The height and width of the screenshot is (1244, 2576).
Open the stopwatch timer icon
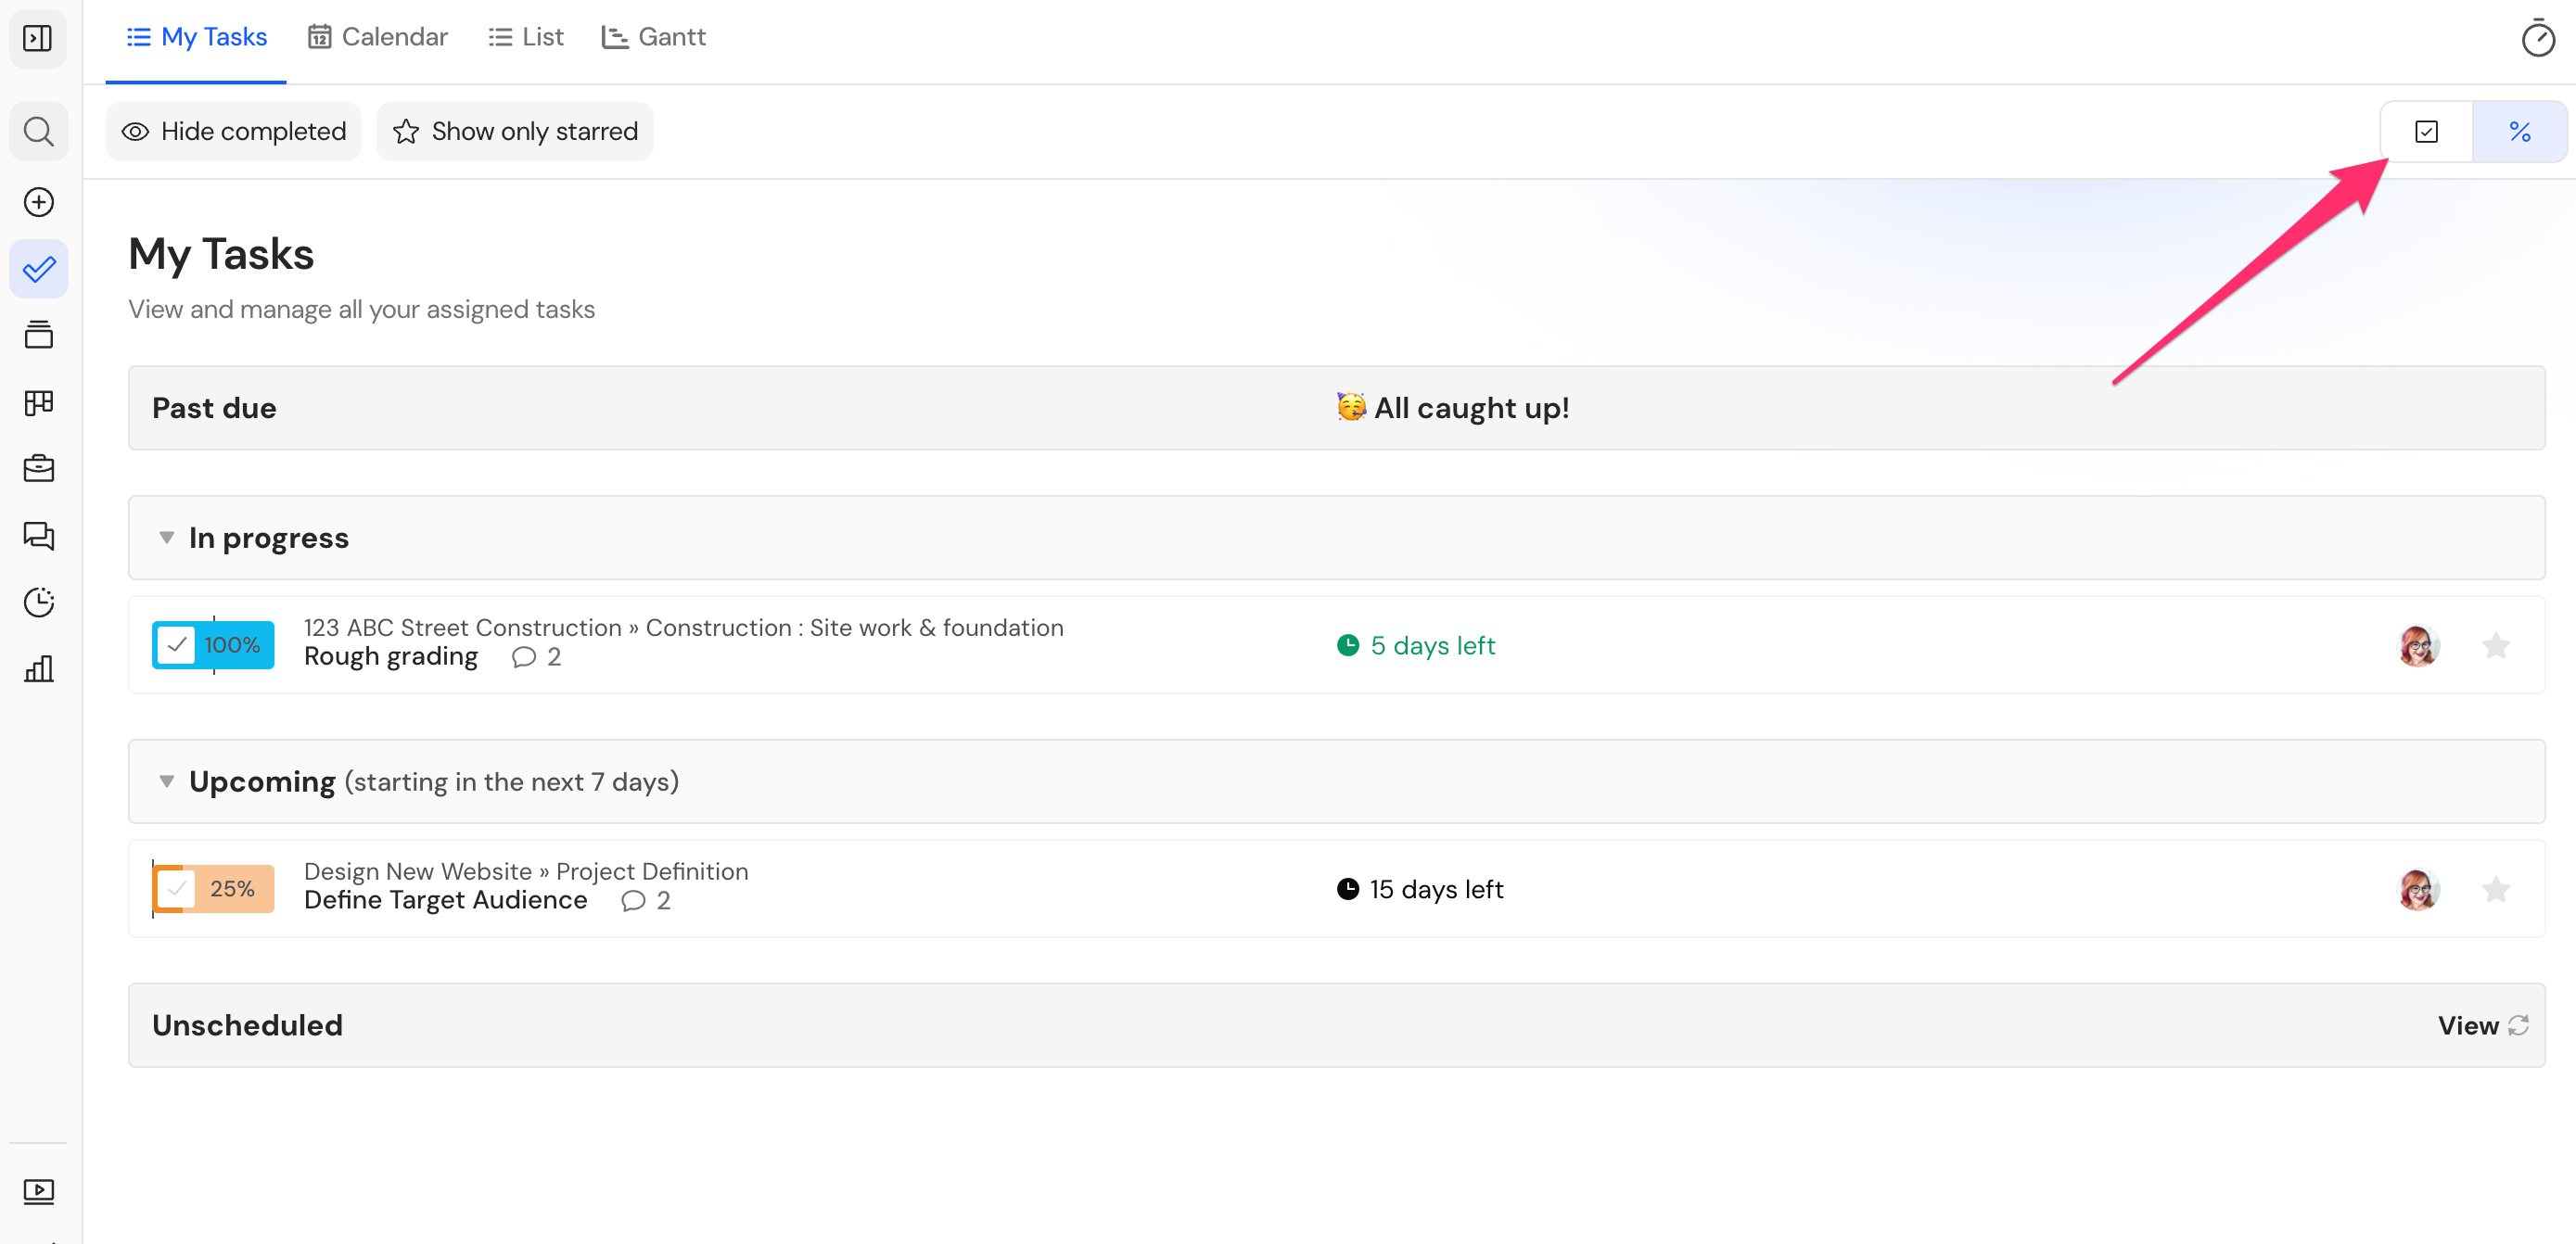pyautogui.click(x=2537, y=38)
